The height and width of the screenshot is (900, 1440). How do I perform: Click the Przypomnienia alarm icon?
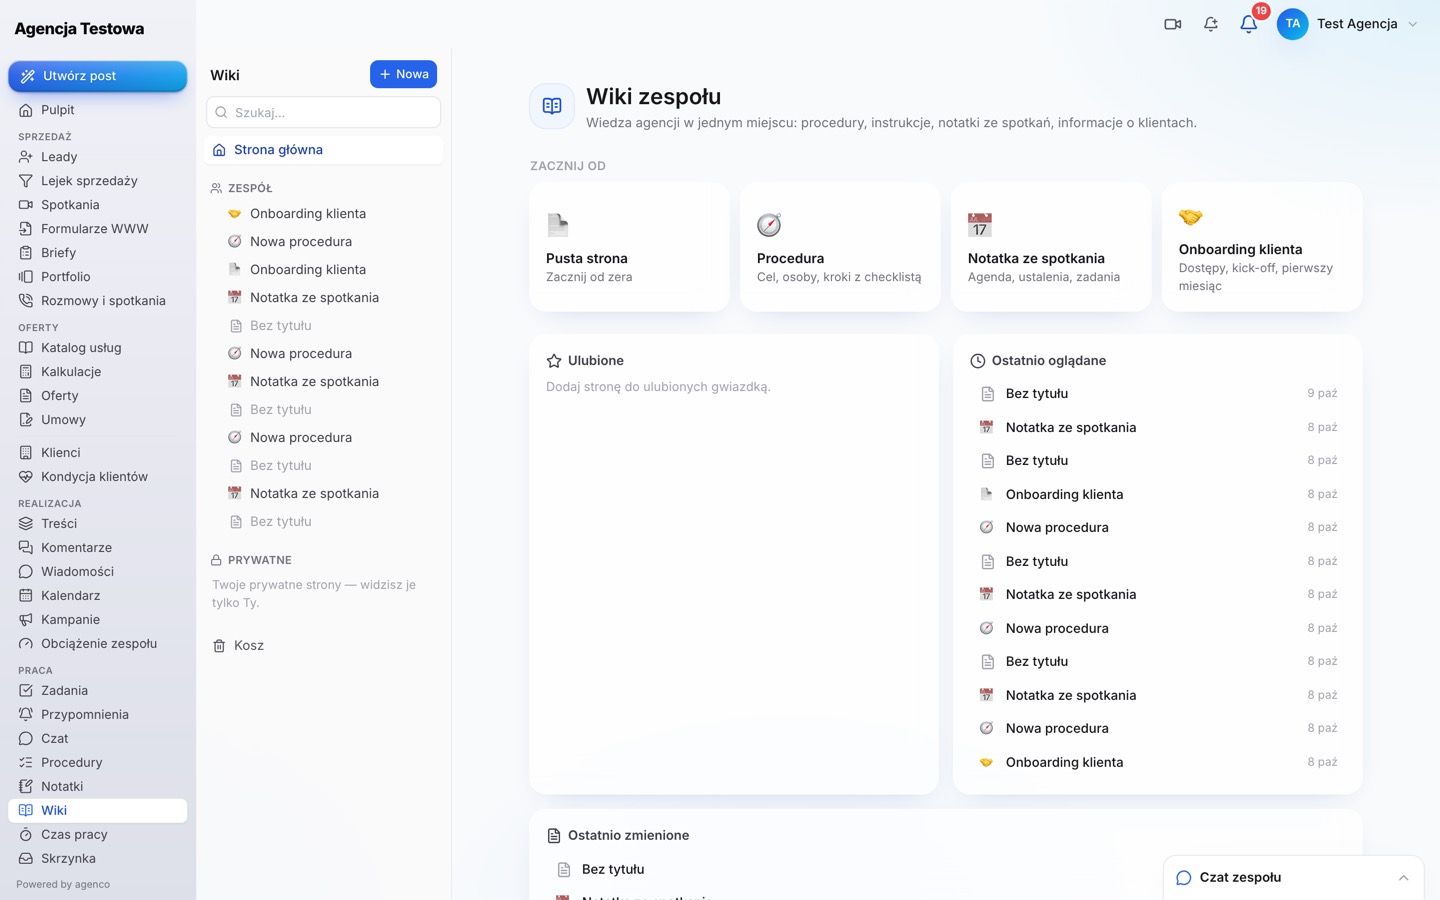(26, 715)
